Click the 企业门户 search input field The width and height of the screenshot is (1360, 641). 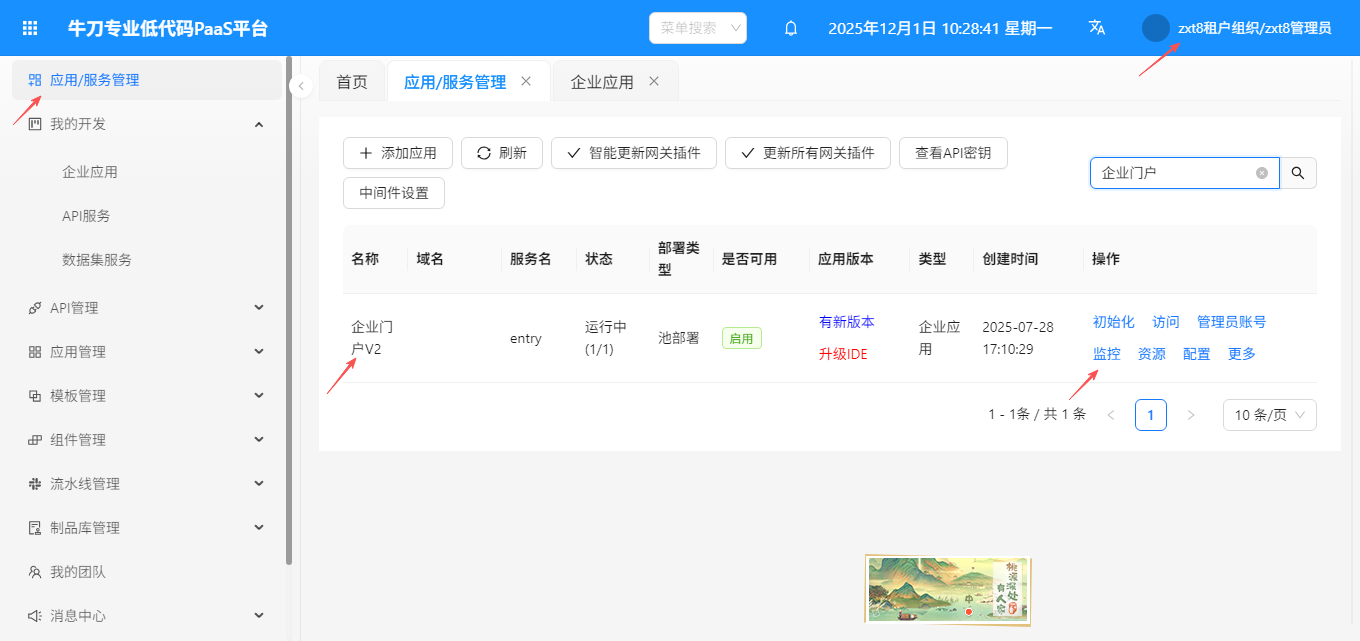1172,173
